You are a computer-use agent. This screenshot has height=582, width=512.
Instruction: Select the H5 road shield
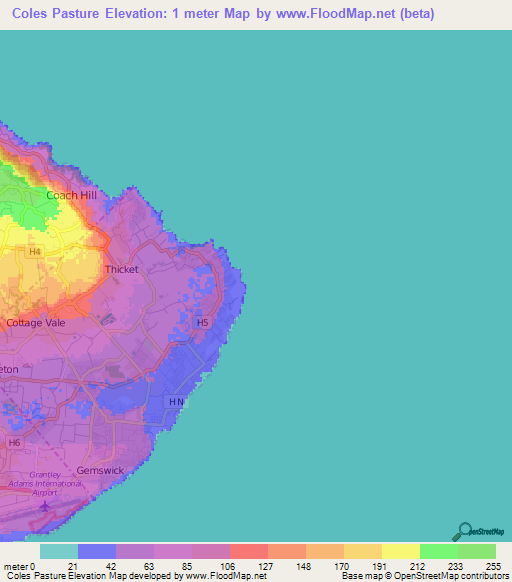pyautogui.click(x=202, y=322)
